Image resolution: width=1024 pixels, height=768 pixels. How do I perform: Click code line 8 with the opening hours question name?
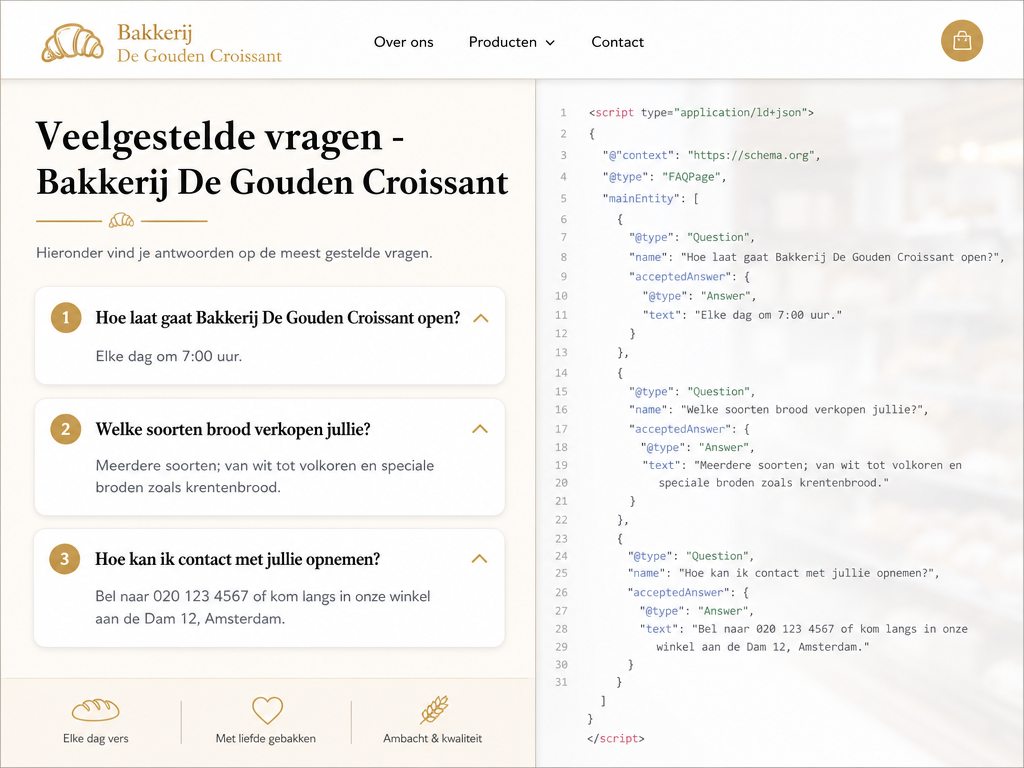(816, 257)
